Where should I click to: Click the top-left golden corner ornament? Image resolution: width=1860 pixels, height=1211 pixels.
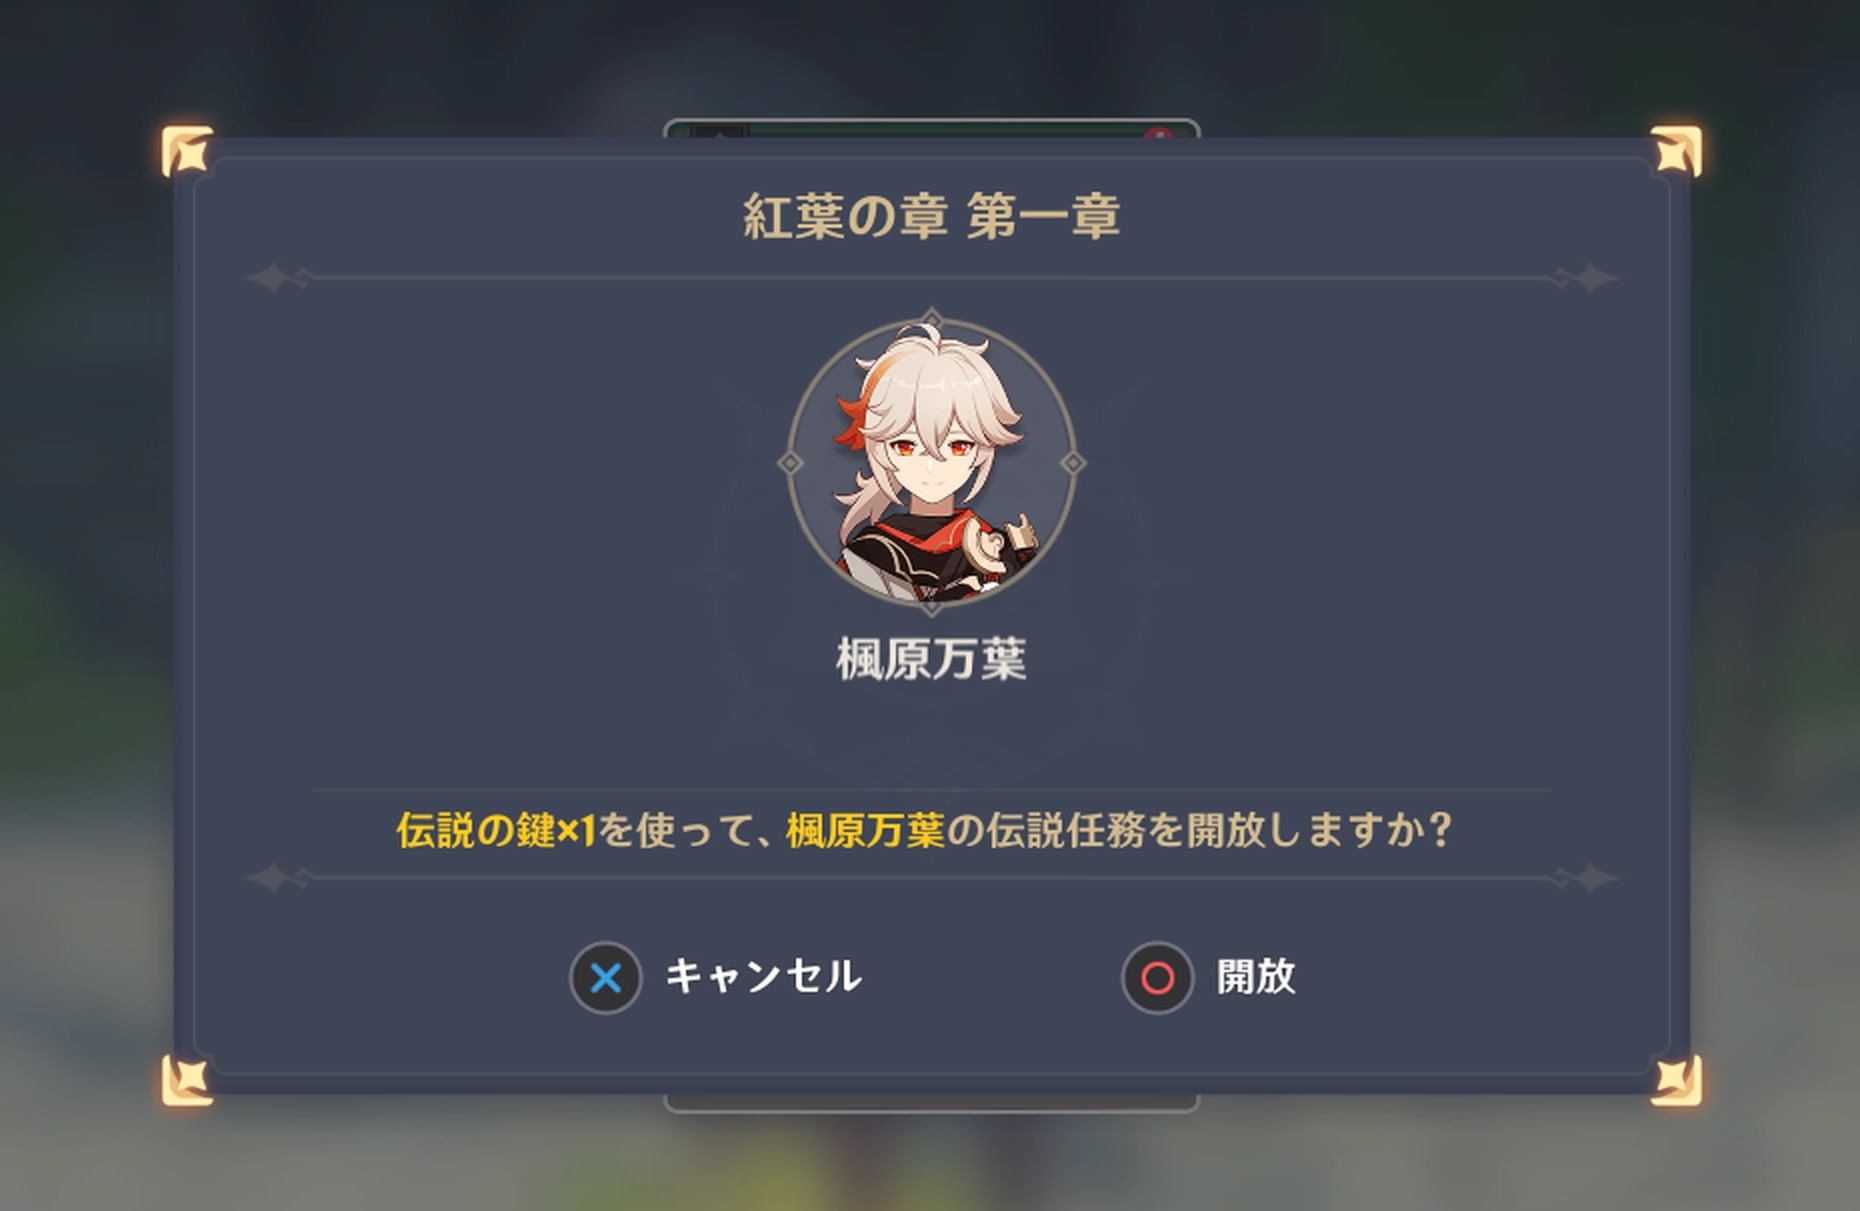[187, 151]
